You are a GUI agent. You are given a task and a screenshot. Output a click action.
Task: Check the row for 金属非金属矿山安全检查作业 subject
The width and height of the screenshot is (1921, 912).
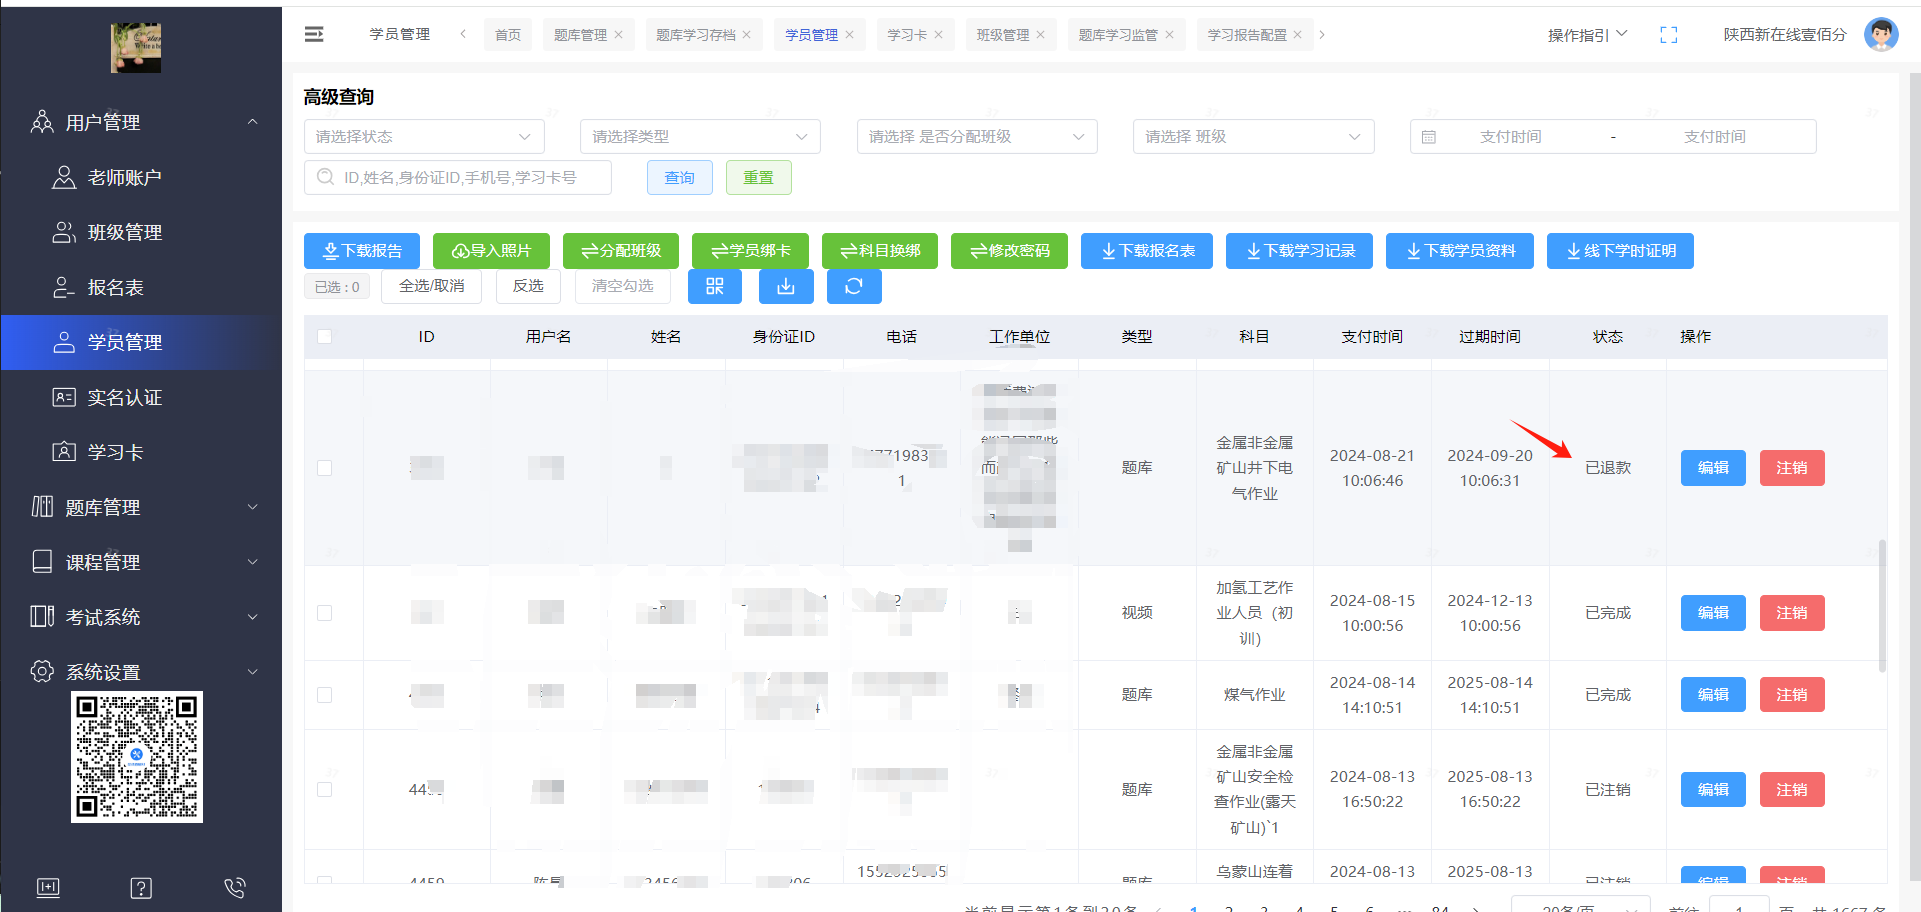(x=324, y=790)
